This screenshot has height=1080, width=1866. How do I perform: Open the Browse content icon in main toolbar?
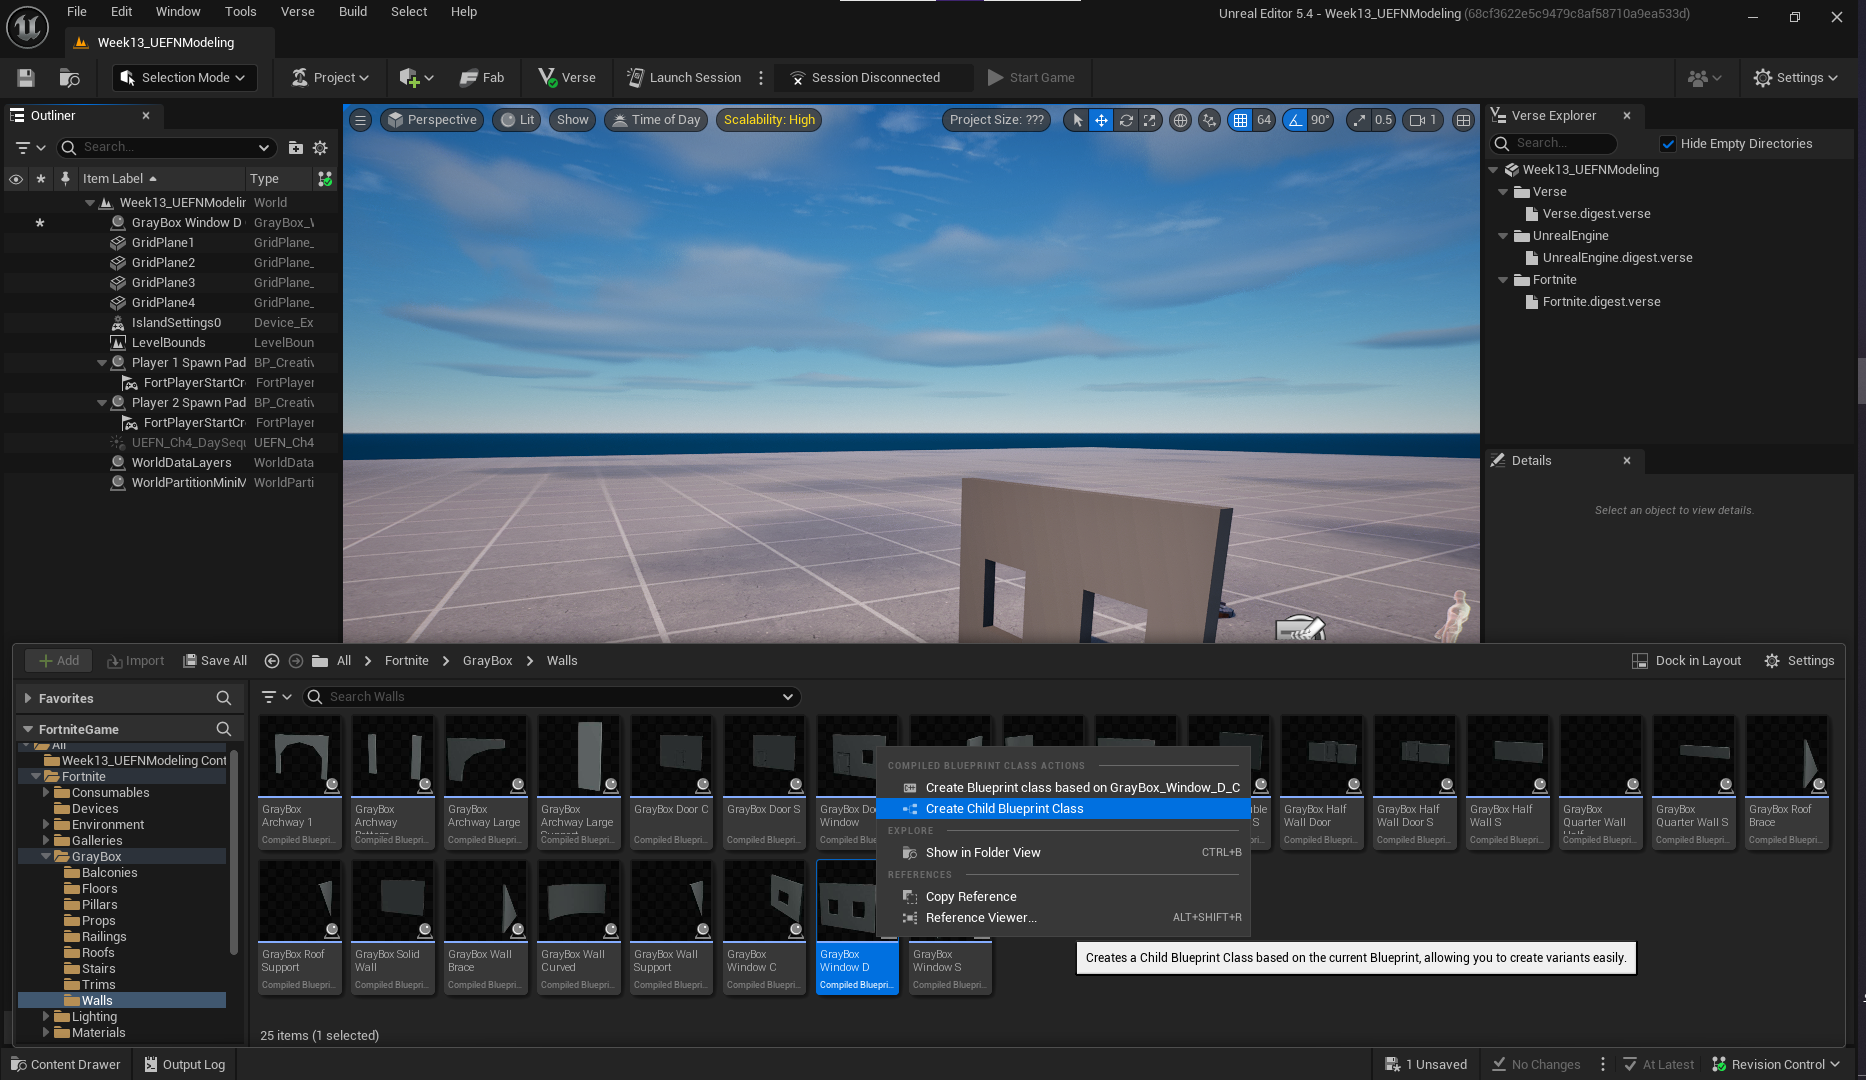(x=70, y=78)
